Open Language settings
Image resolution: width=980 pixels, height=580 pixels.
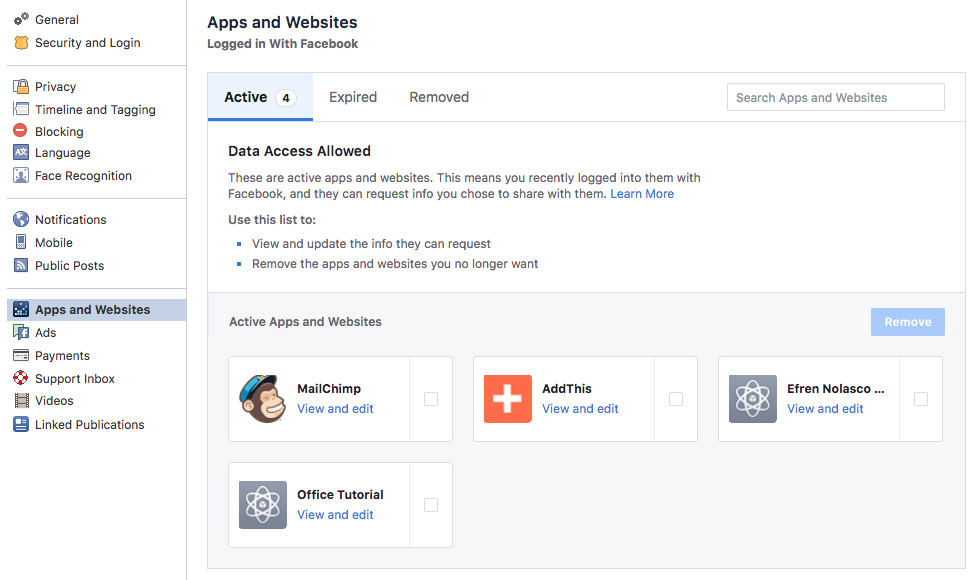pyautogui.click(x=62, y=152)
